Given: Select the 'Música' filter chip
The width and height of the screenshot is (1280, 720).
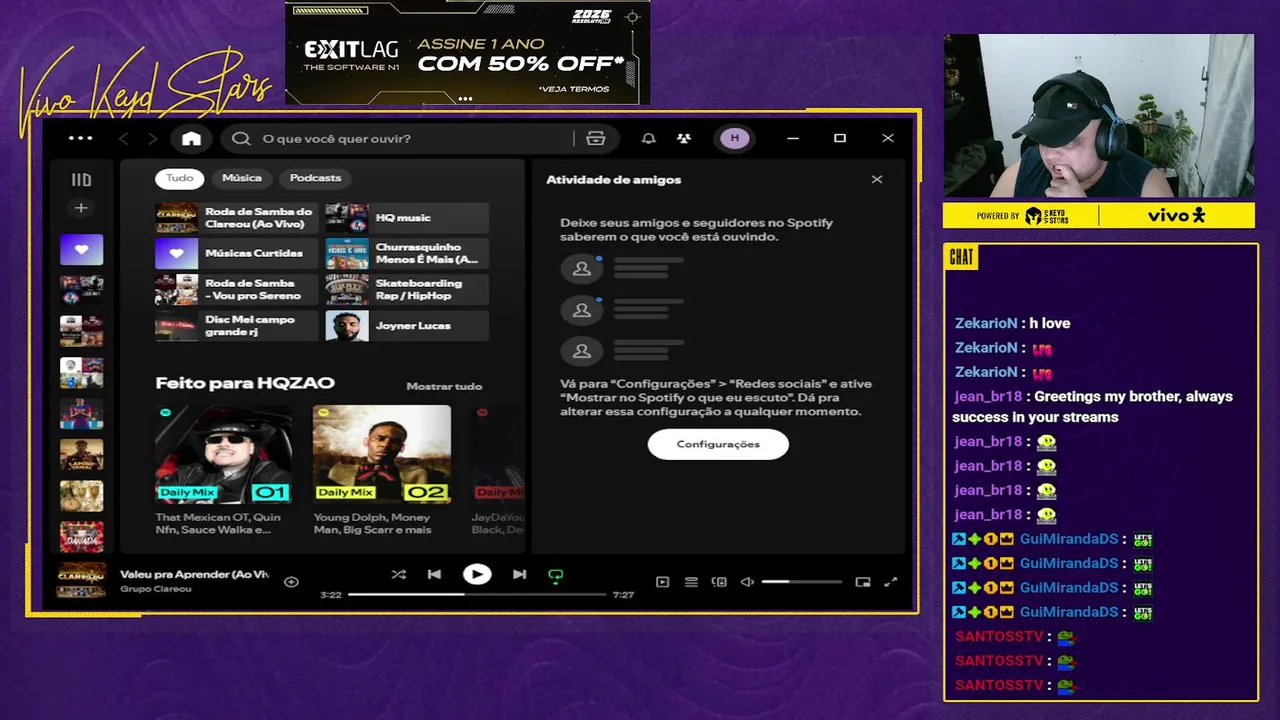Looking at the screenshot, I should [241, 178].
